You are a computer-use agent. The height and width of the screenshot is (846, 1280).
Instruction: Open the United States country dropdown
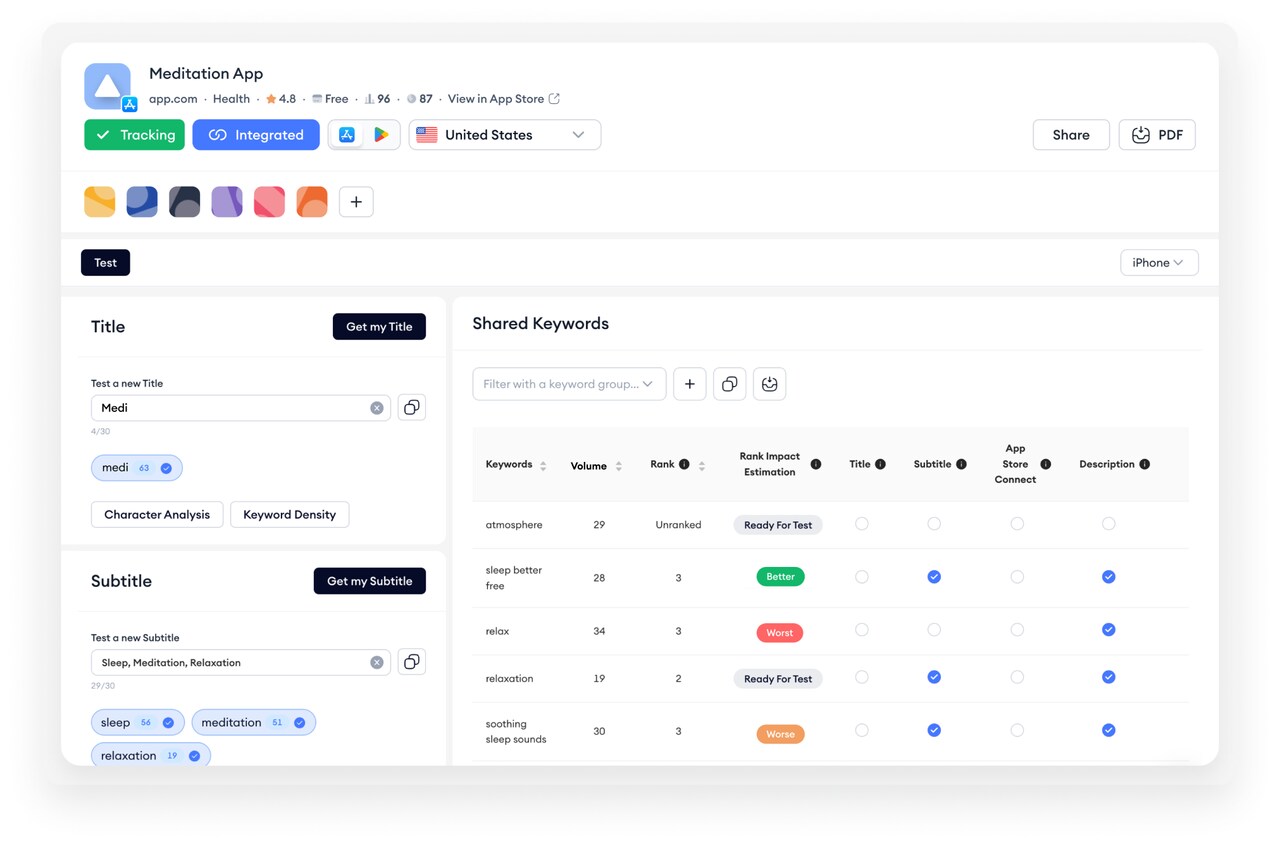(505, 135)
